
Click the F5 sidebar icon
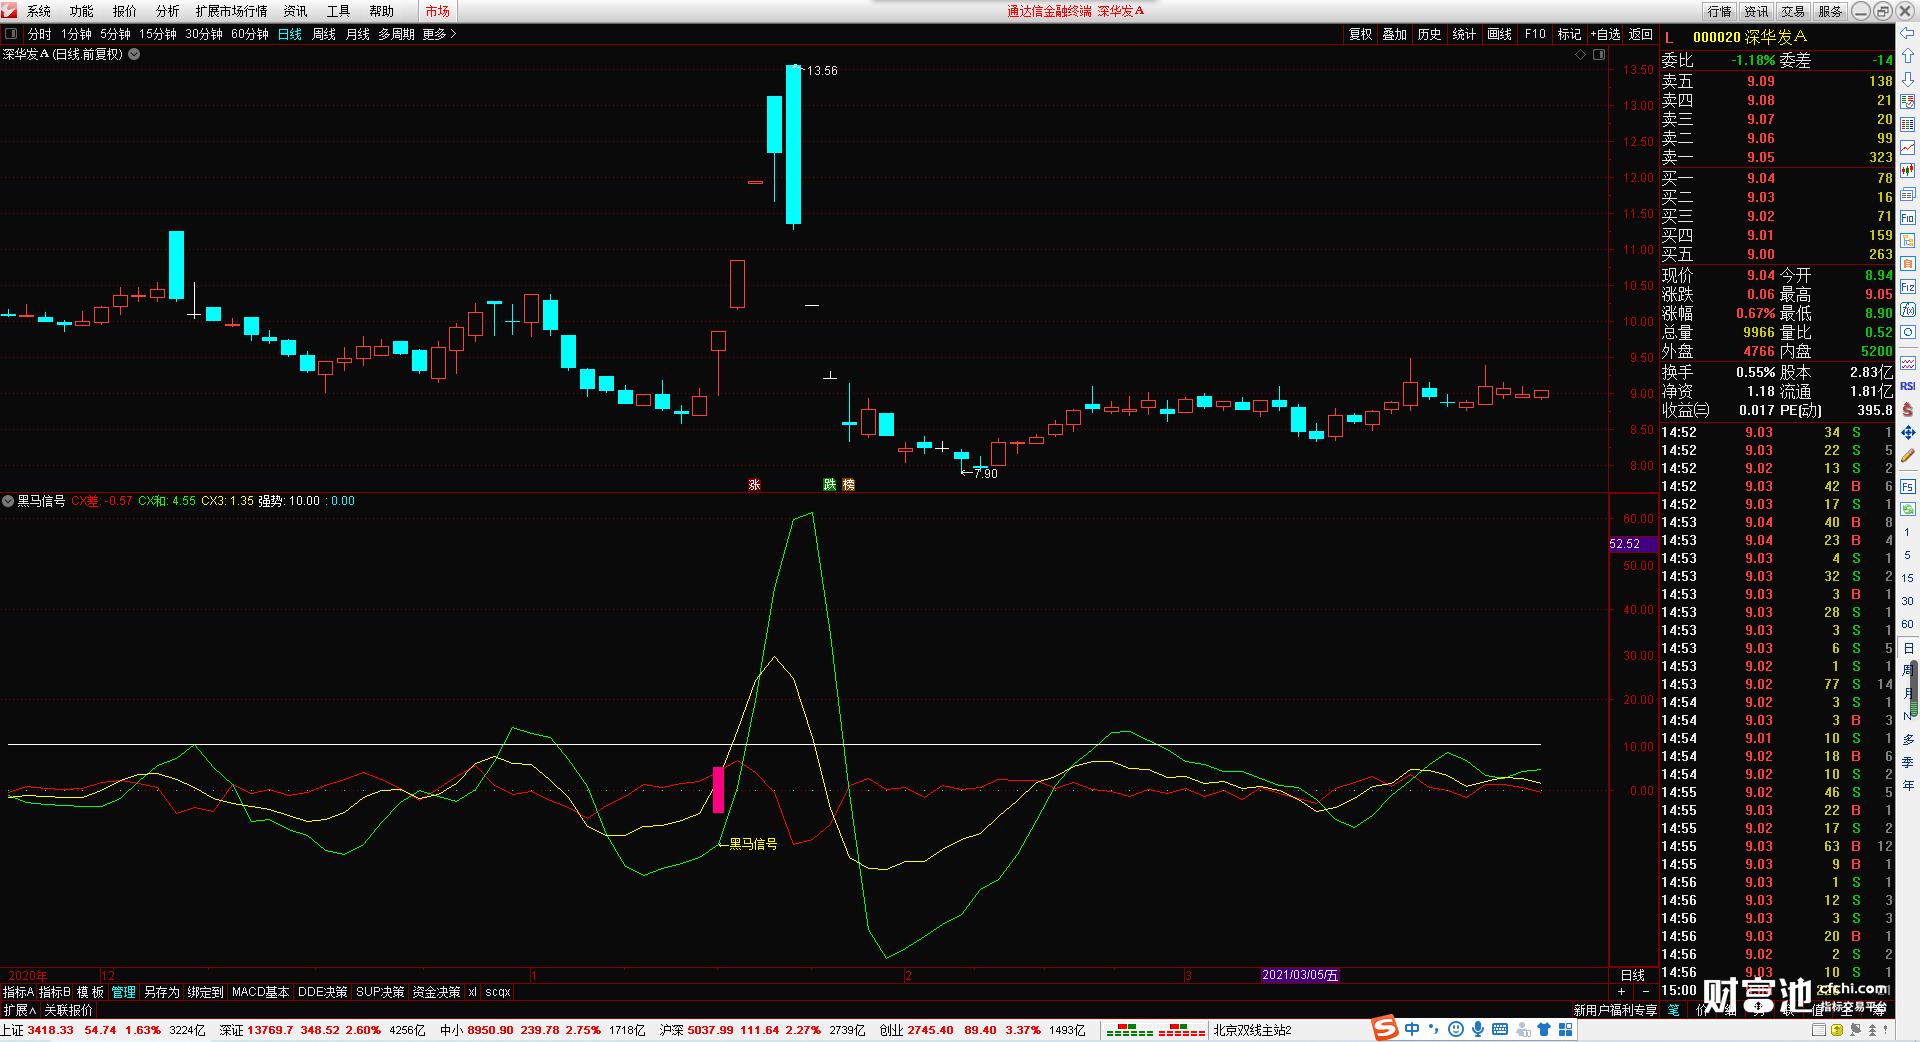tap(1908, 487)
